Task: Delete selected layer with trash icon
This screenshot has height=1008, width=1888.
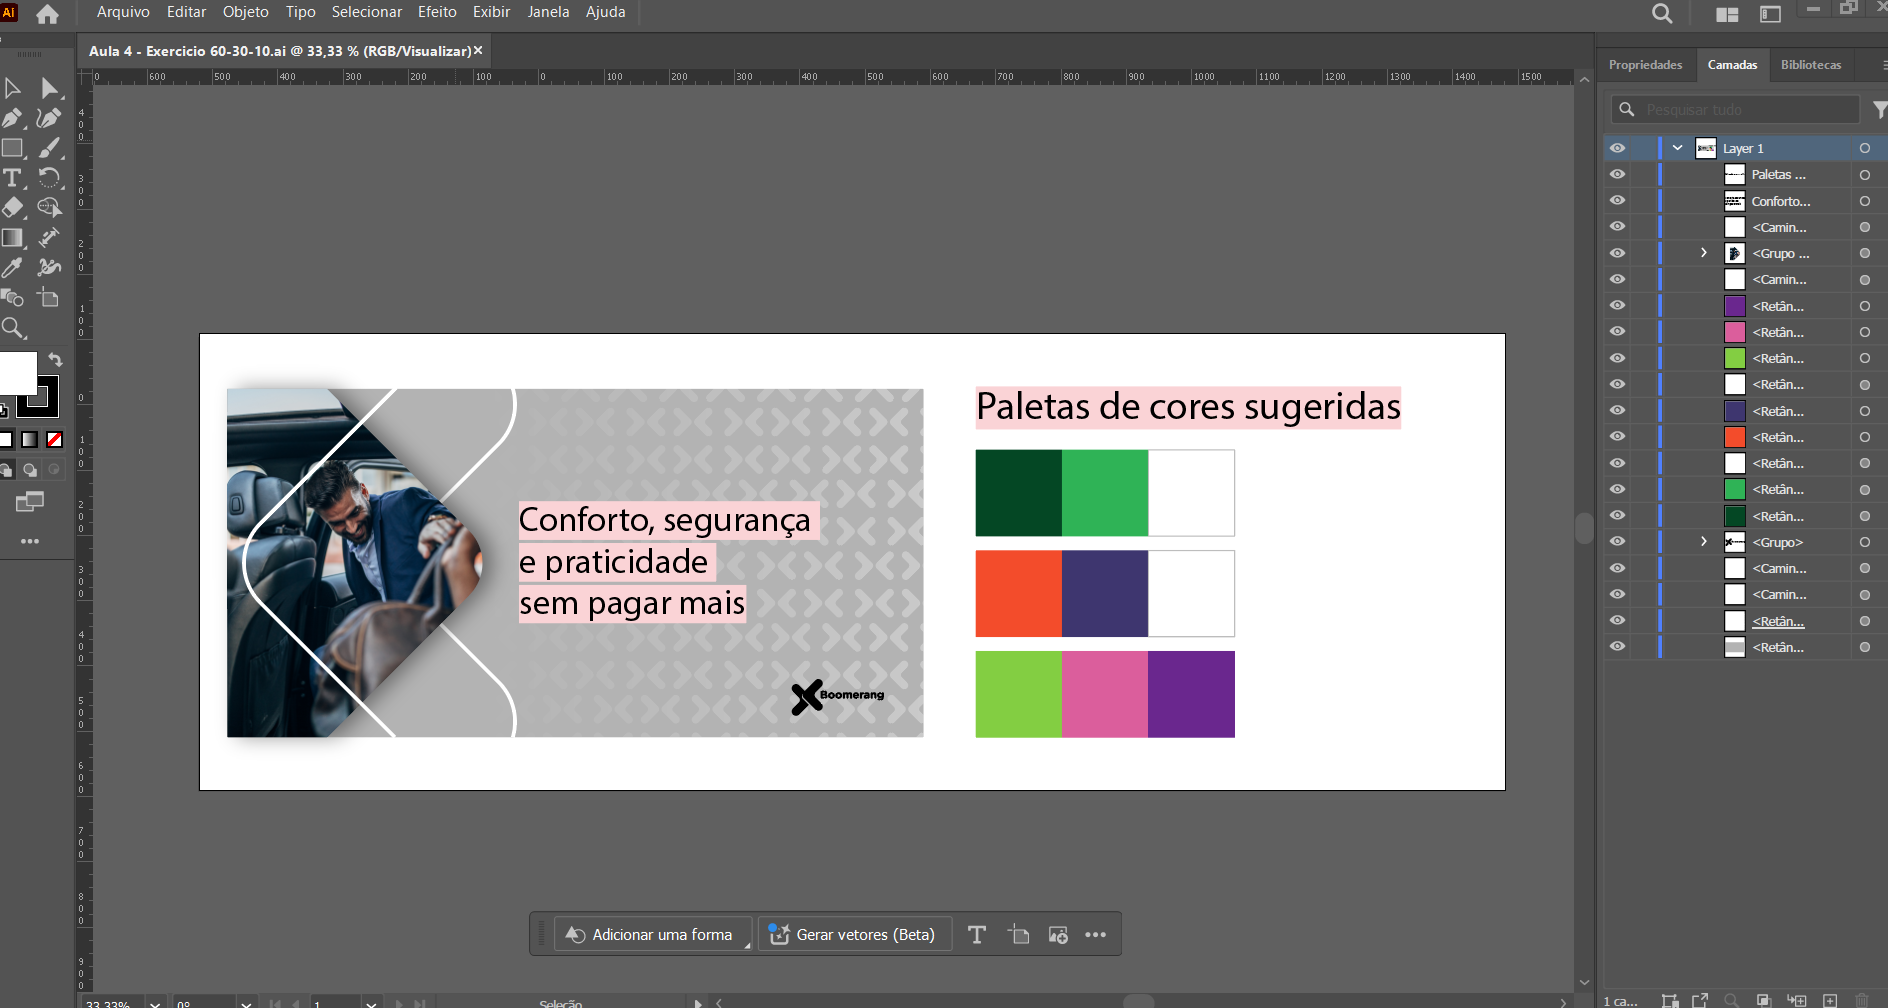Action: (x=1862, y=1000)
